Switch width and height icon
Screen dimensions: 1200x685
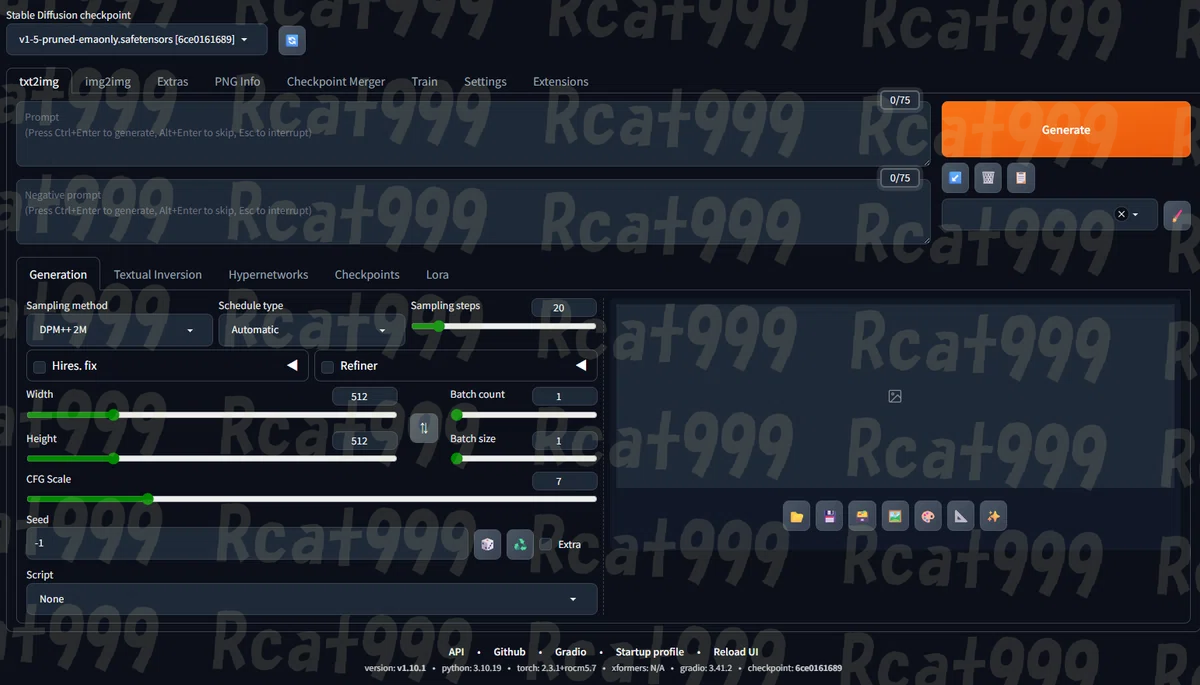pos(424,428)
